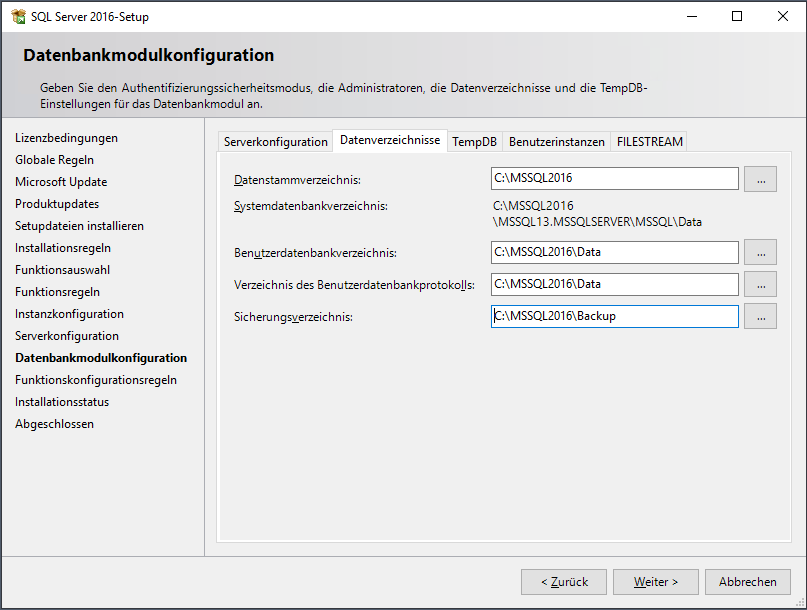Open the TempDB tab

(474, 142)
